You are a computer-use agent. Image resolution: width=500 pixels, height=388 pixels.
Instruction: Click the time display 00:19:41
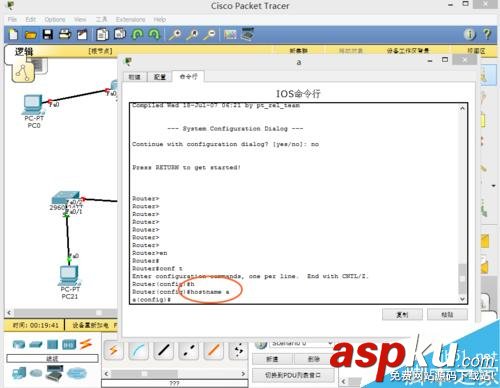pyautogui.click(x=35, y=325)
